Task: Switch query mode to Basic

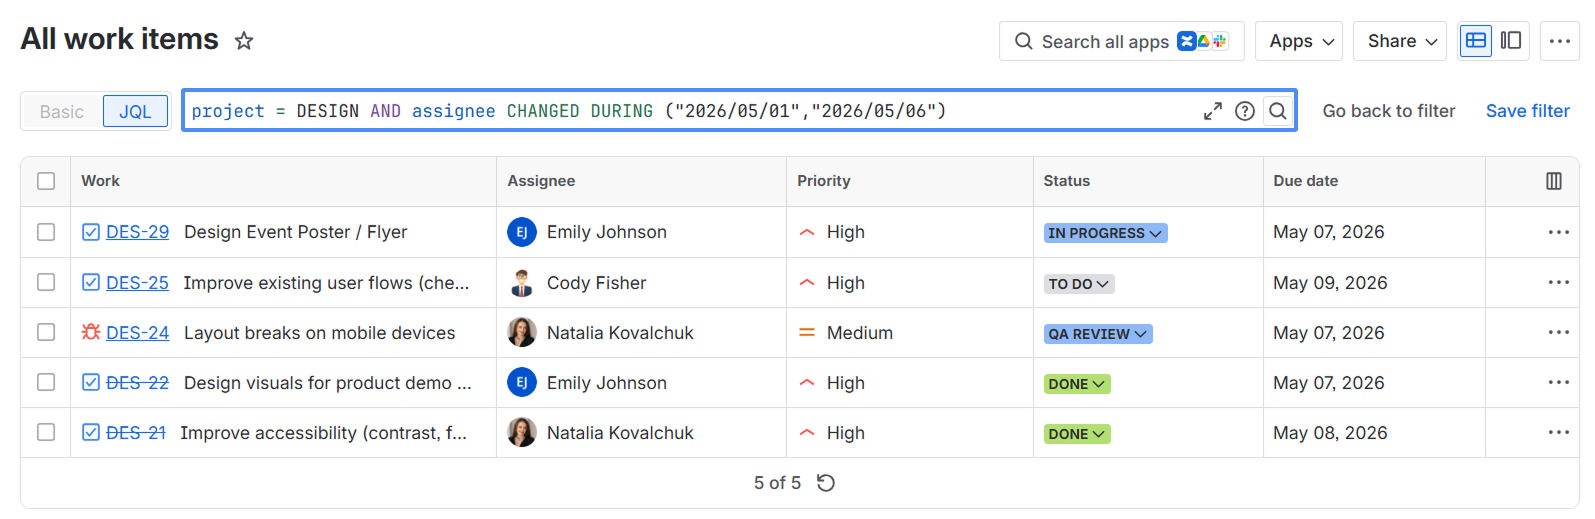Action: [62, 111]
